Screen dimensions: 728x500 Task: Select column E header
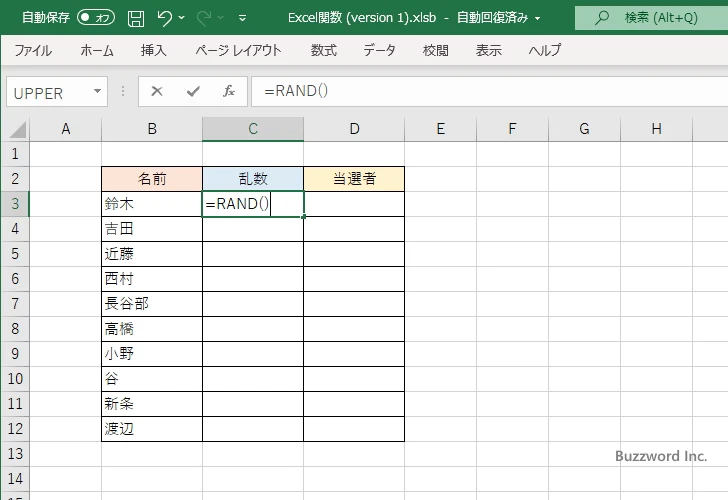click(x=441, y=129)
